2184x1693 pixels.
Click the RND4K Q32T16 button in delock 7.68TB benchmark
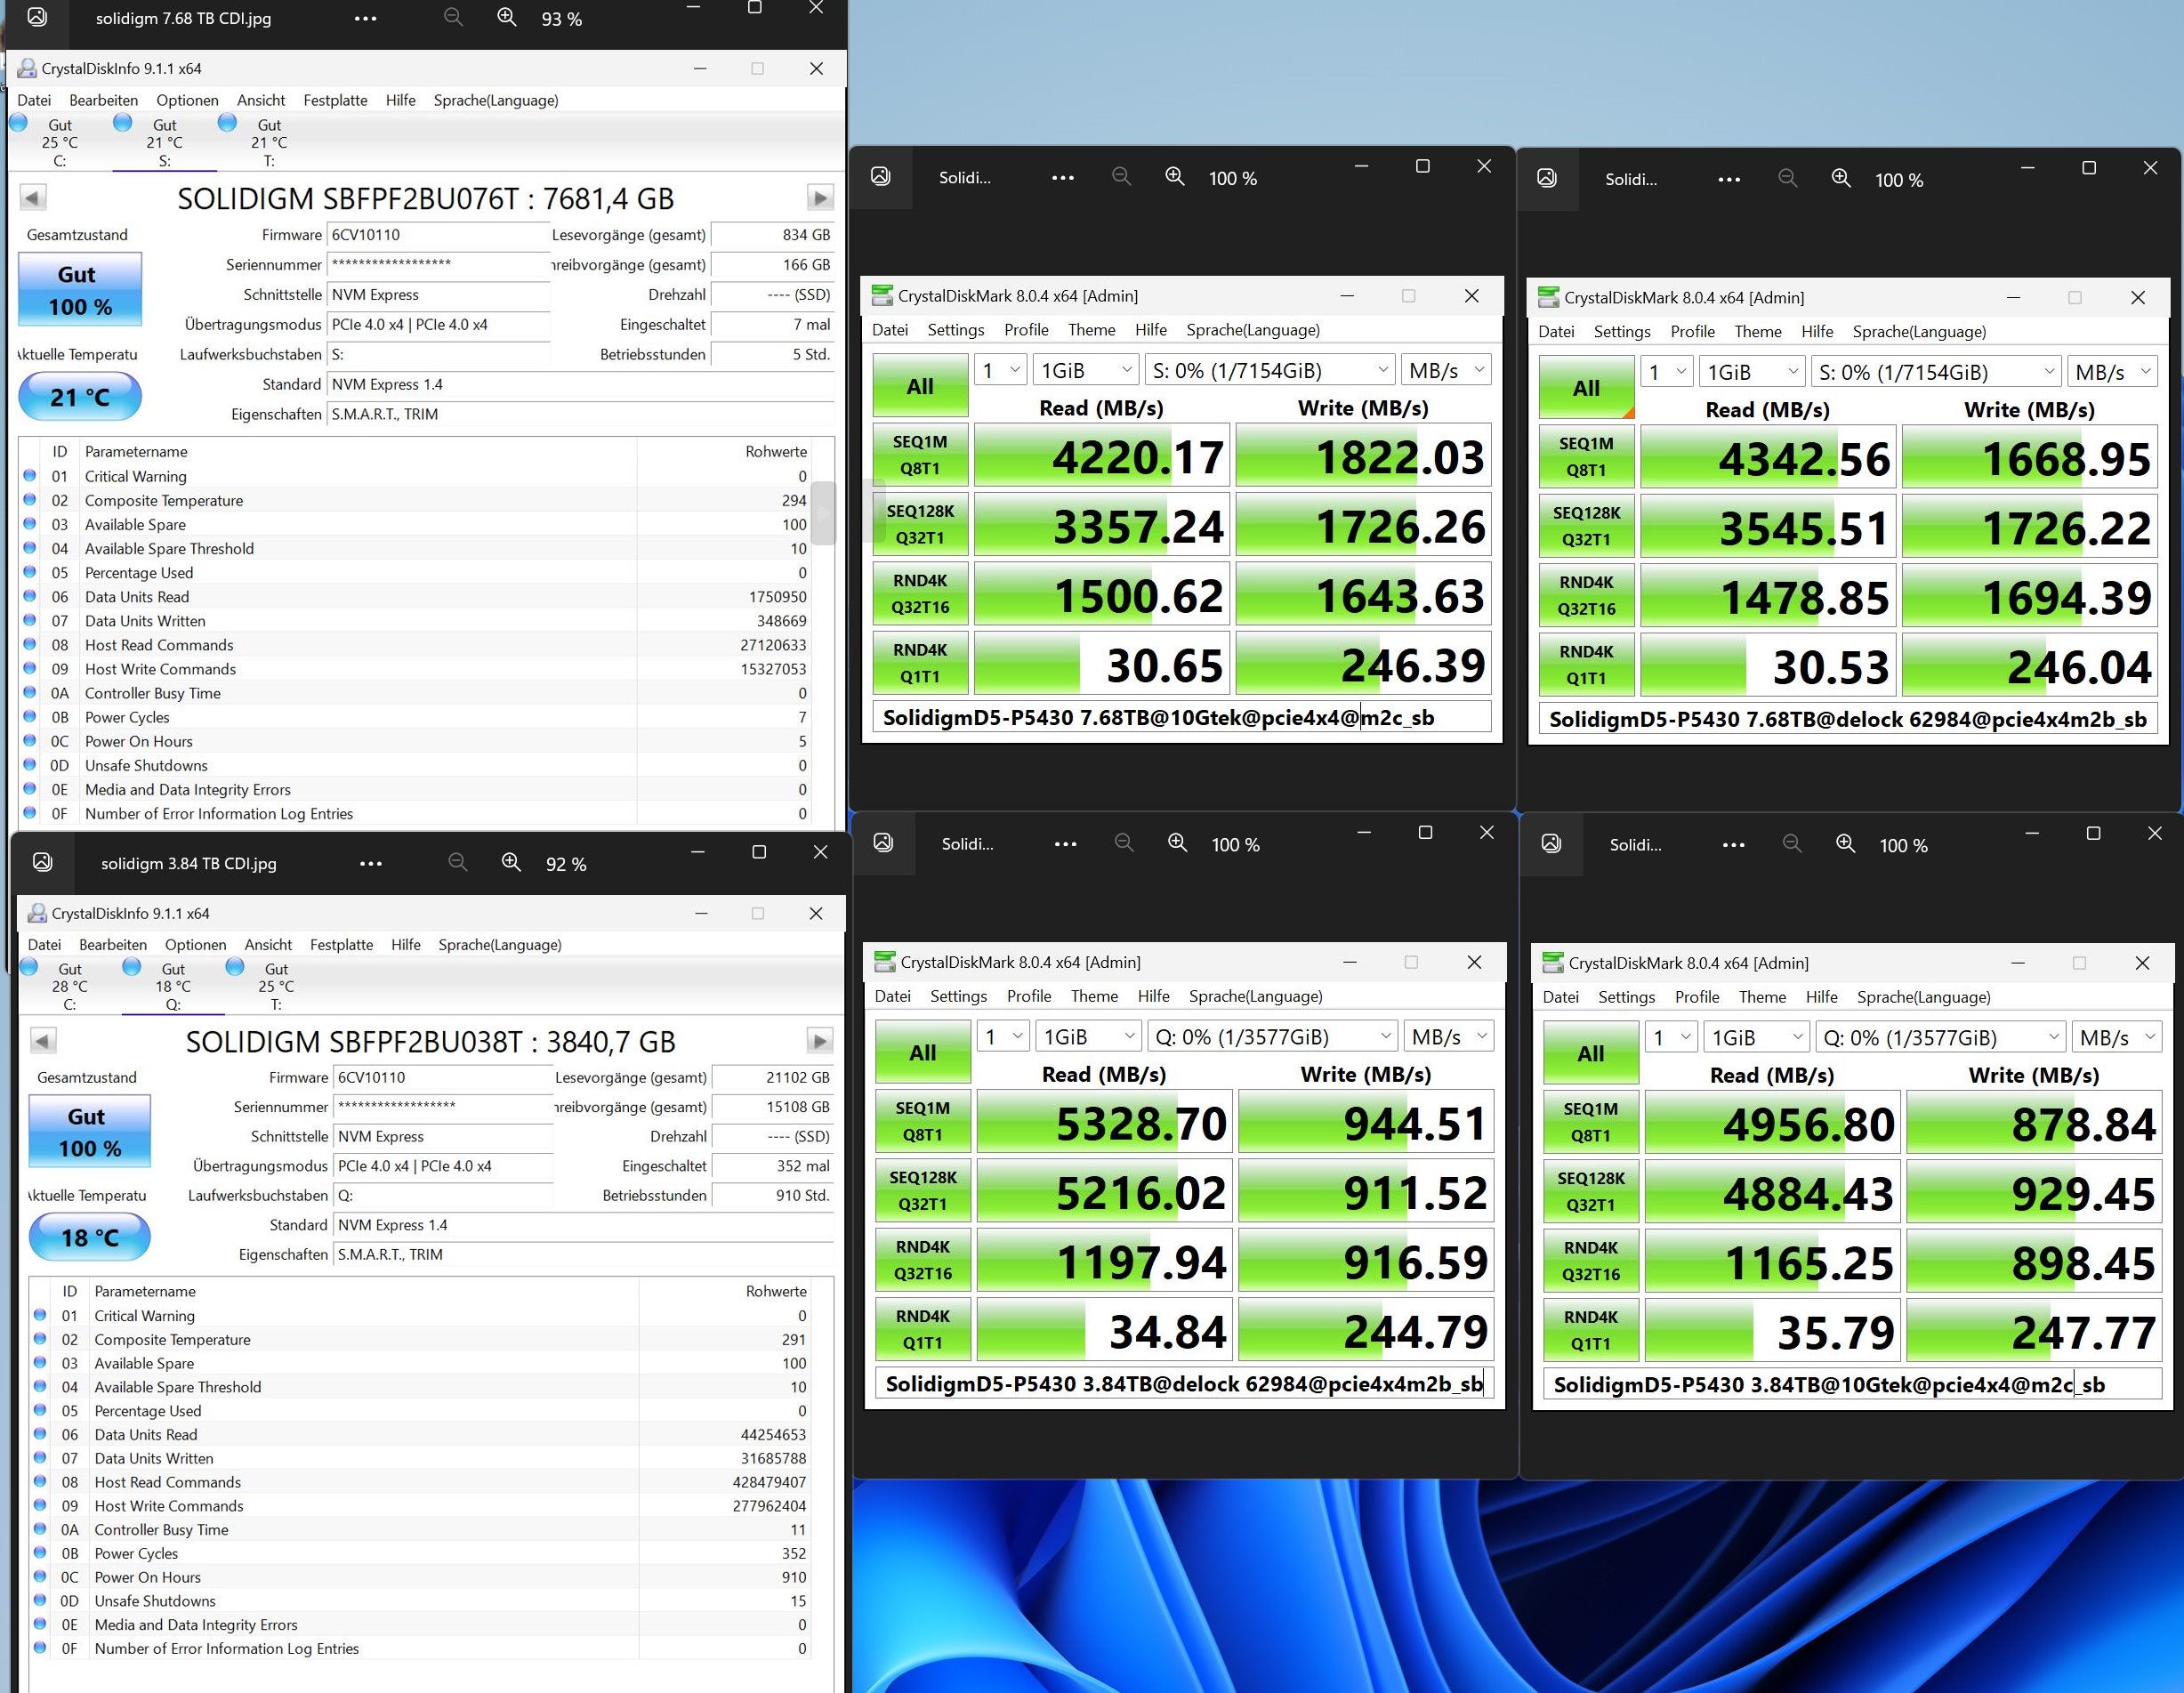coord(1586,596)
